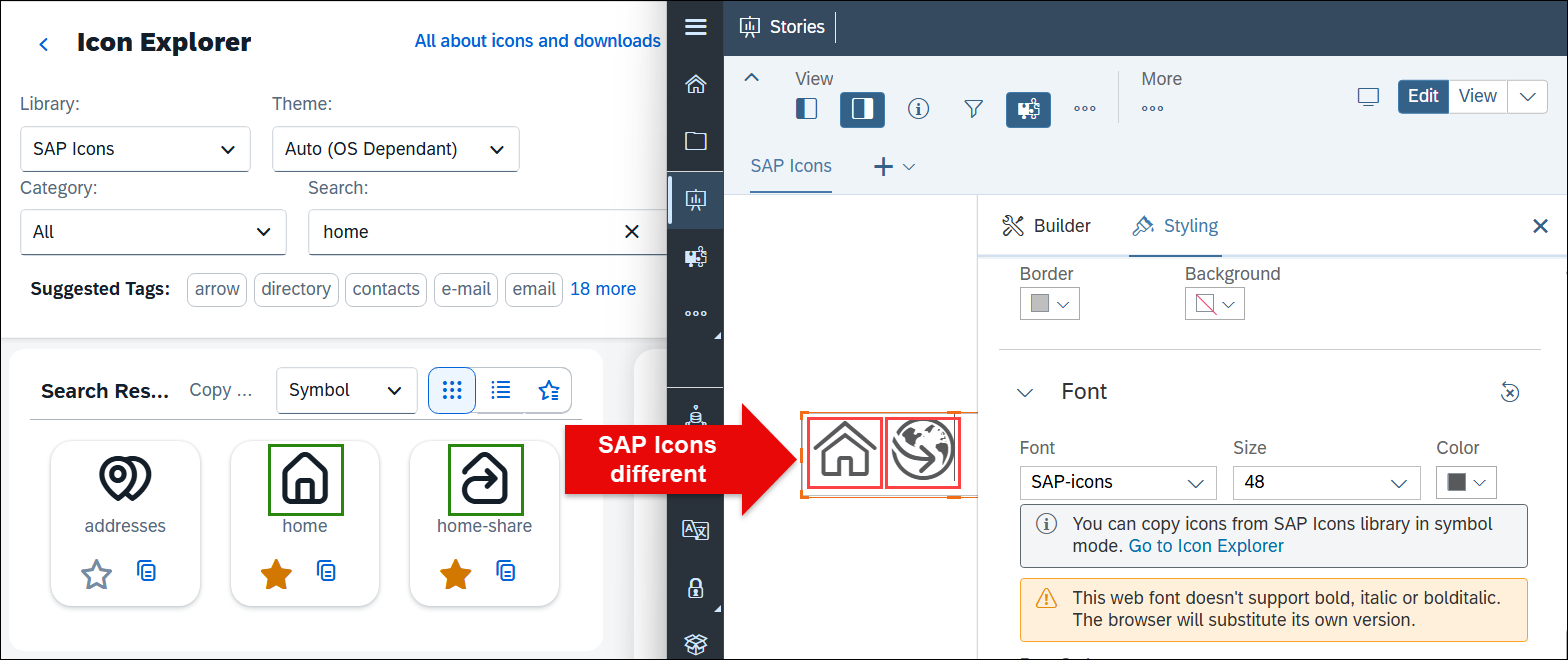The width and height of the screenshot is (1568, 660).
Task: Copy the home-share icon symbol
Action: [x=507, y=572]
